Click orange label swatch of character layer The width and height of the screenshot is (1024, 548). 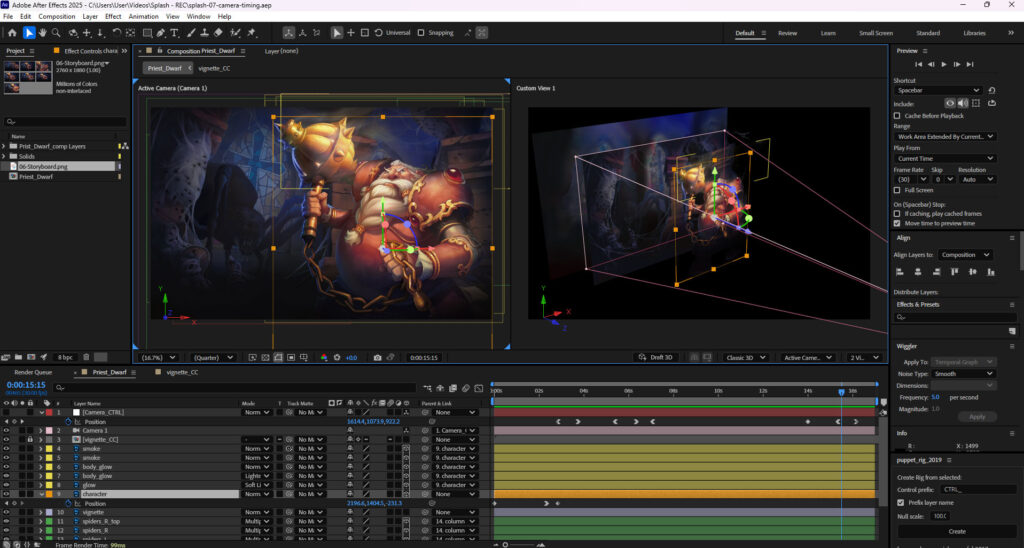(x=49, y=494)
